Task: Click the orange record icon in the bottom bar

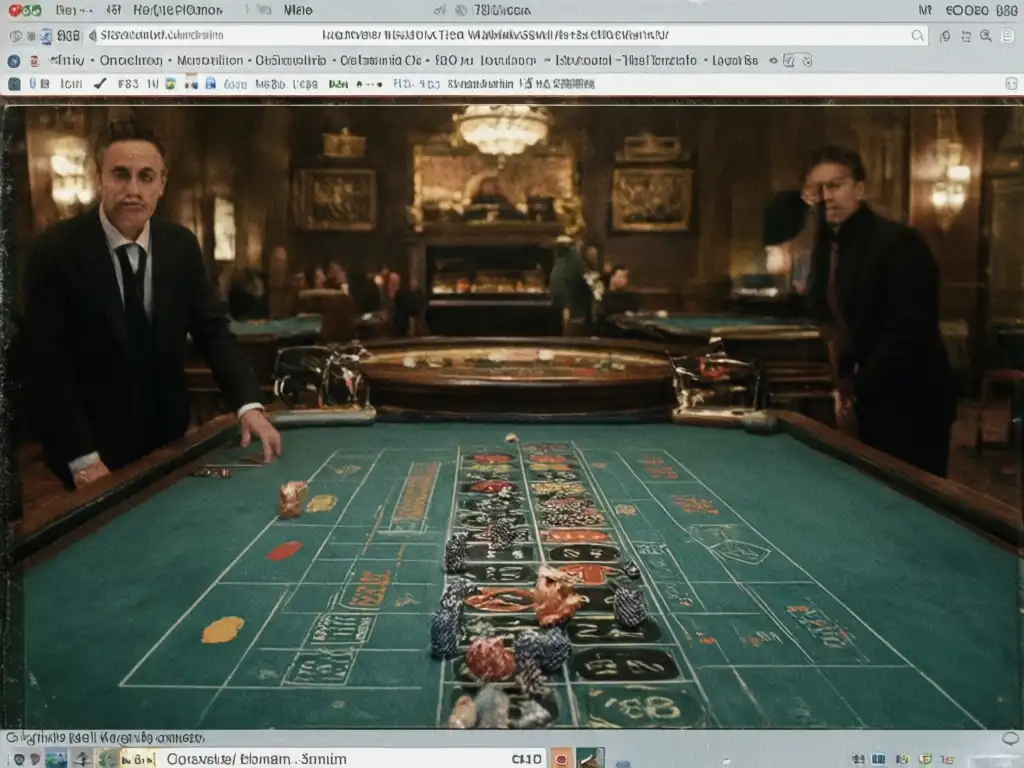Action: 561,759
